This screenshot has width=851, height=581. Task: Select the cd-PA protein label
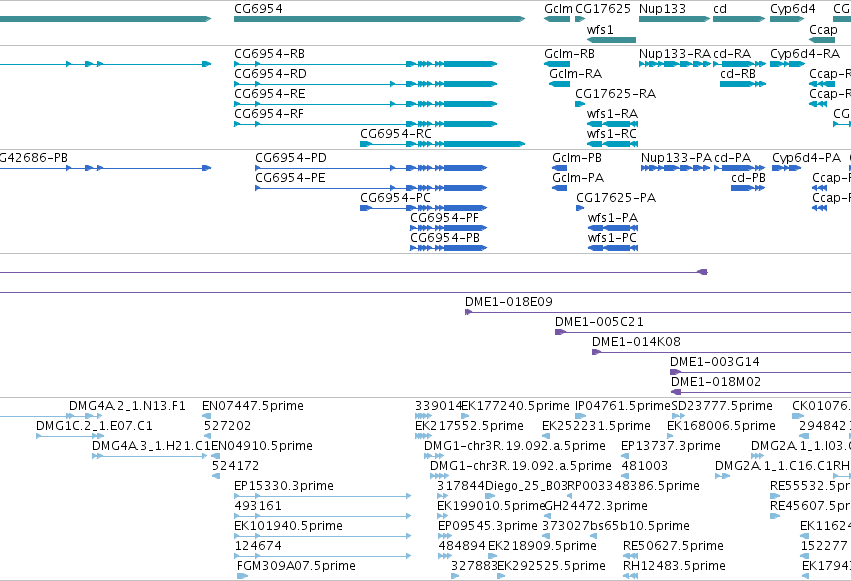(x=733, y=158)
